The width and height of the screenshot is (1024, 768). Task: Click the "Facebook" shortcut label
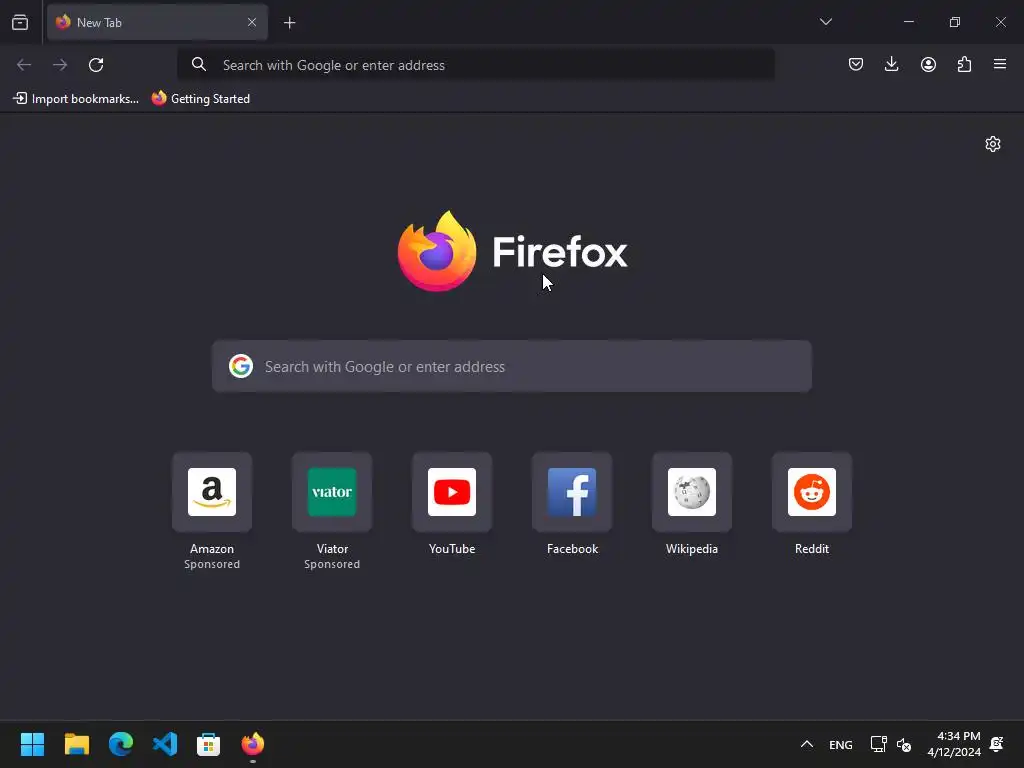tap(572, 549)
